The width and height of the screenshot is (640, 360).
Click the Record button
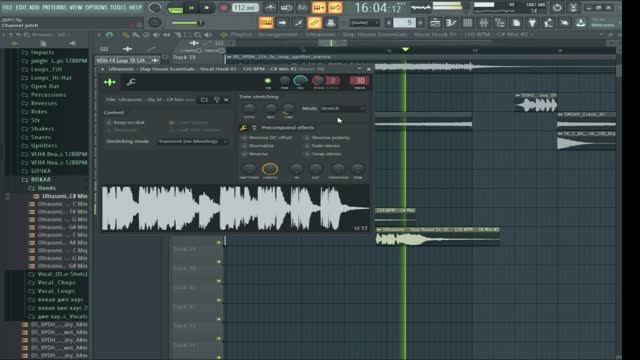223,8
